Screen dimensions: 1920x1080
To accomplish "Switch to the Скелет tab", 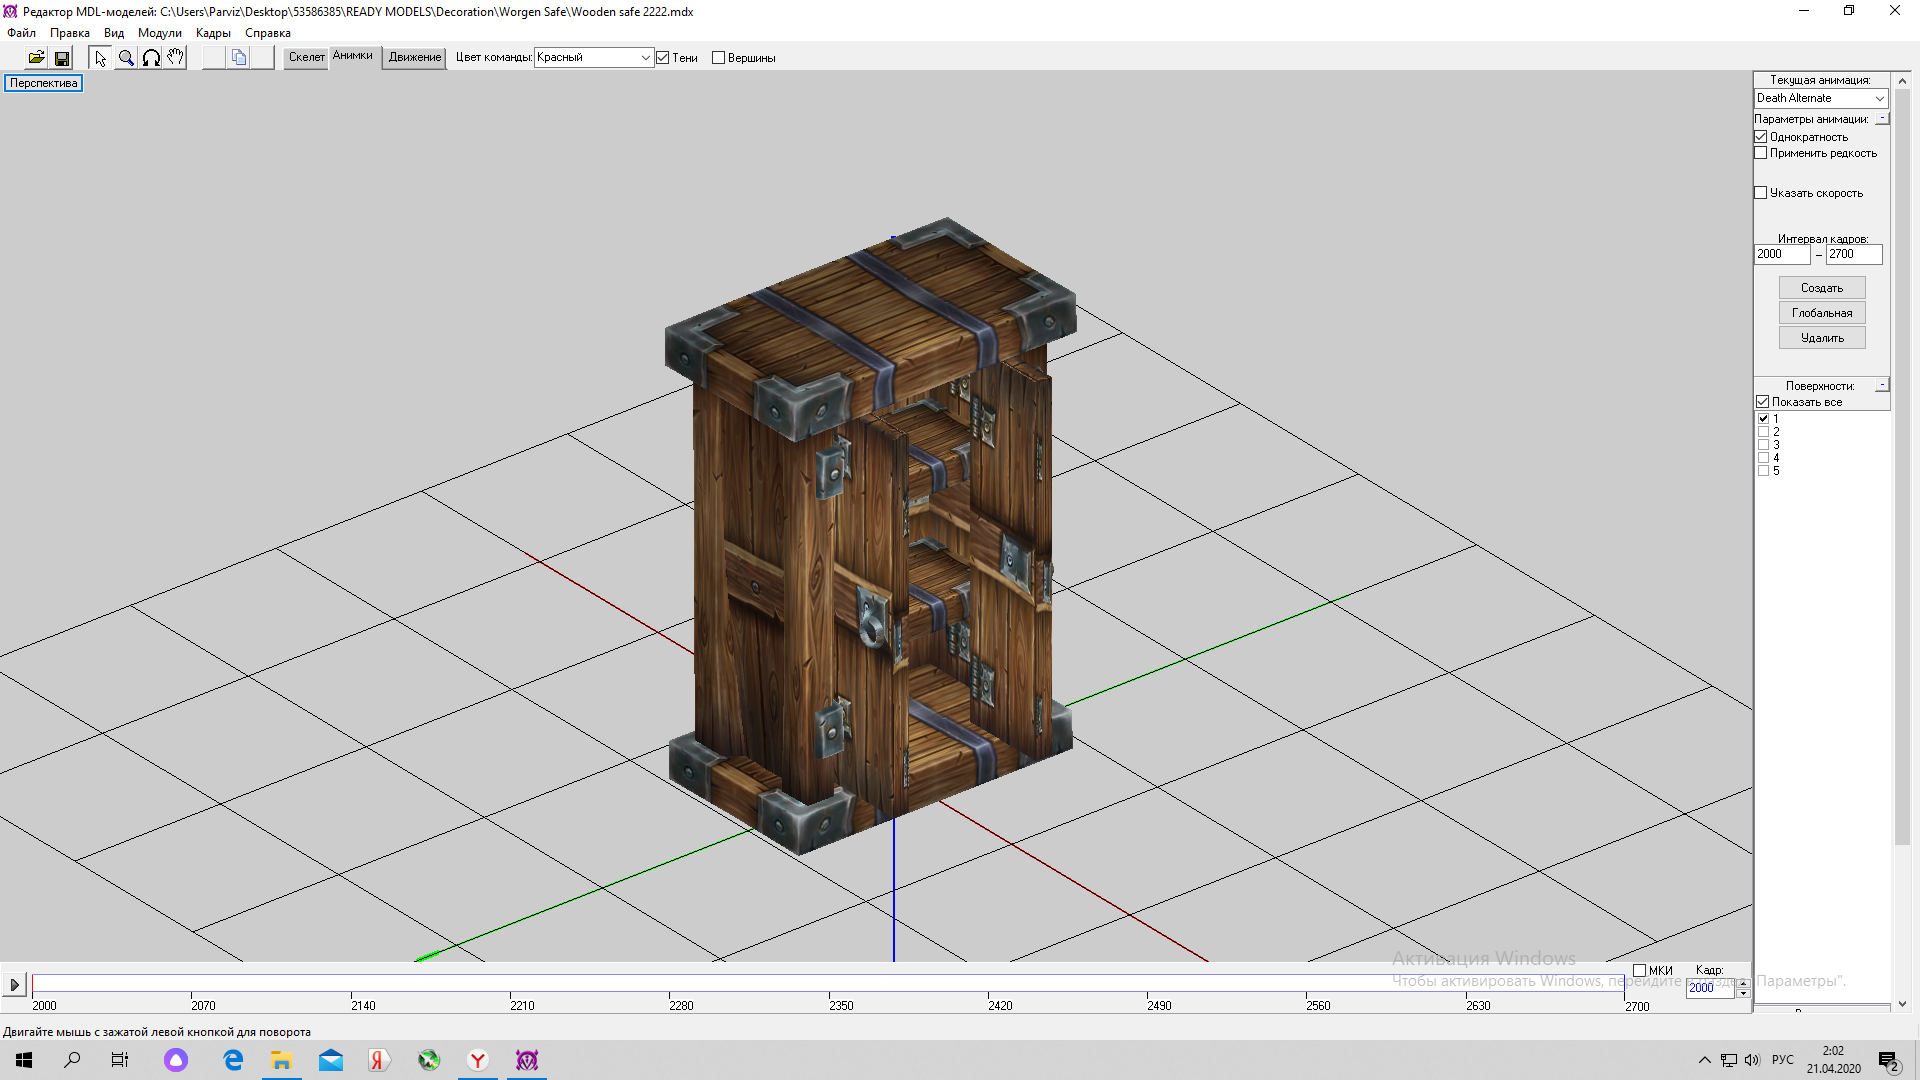I will 306,57.
